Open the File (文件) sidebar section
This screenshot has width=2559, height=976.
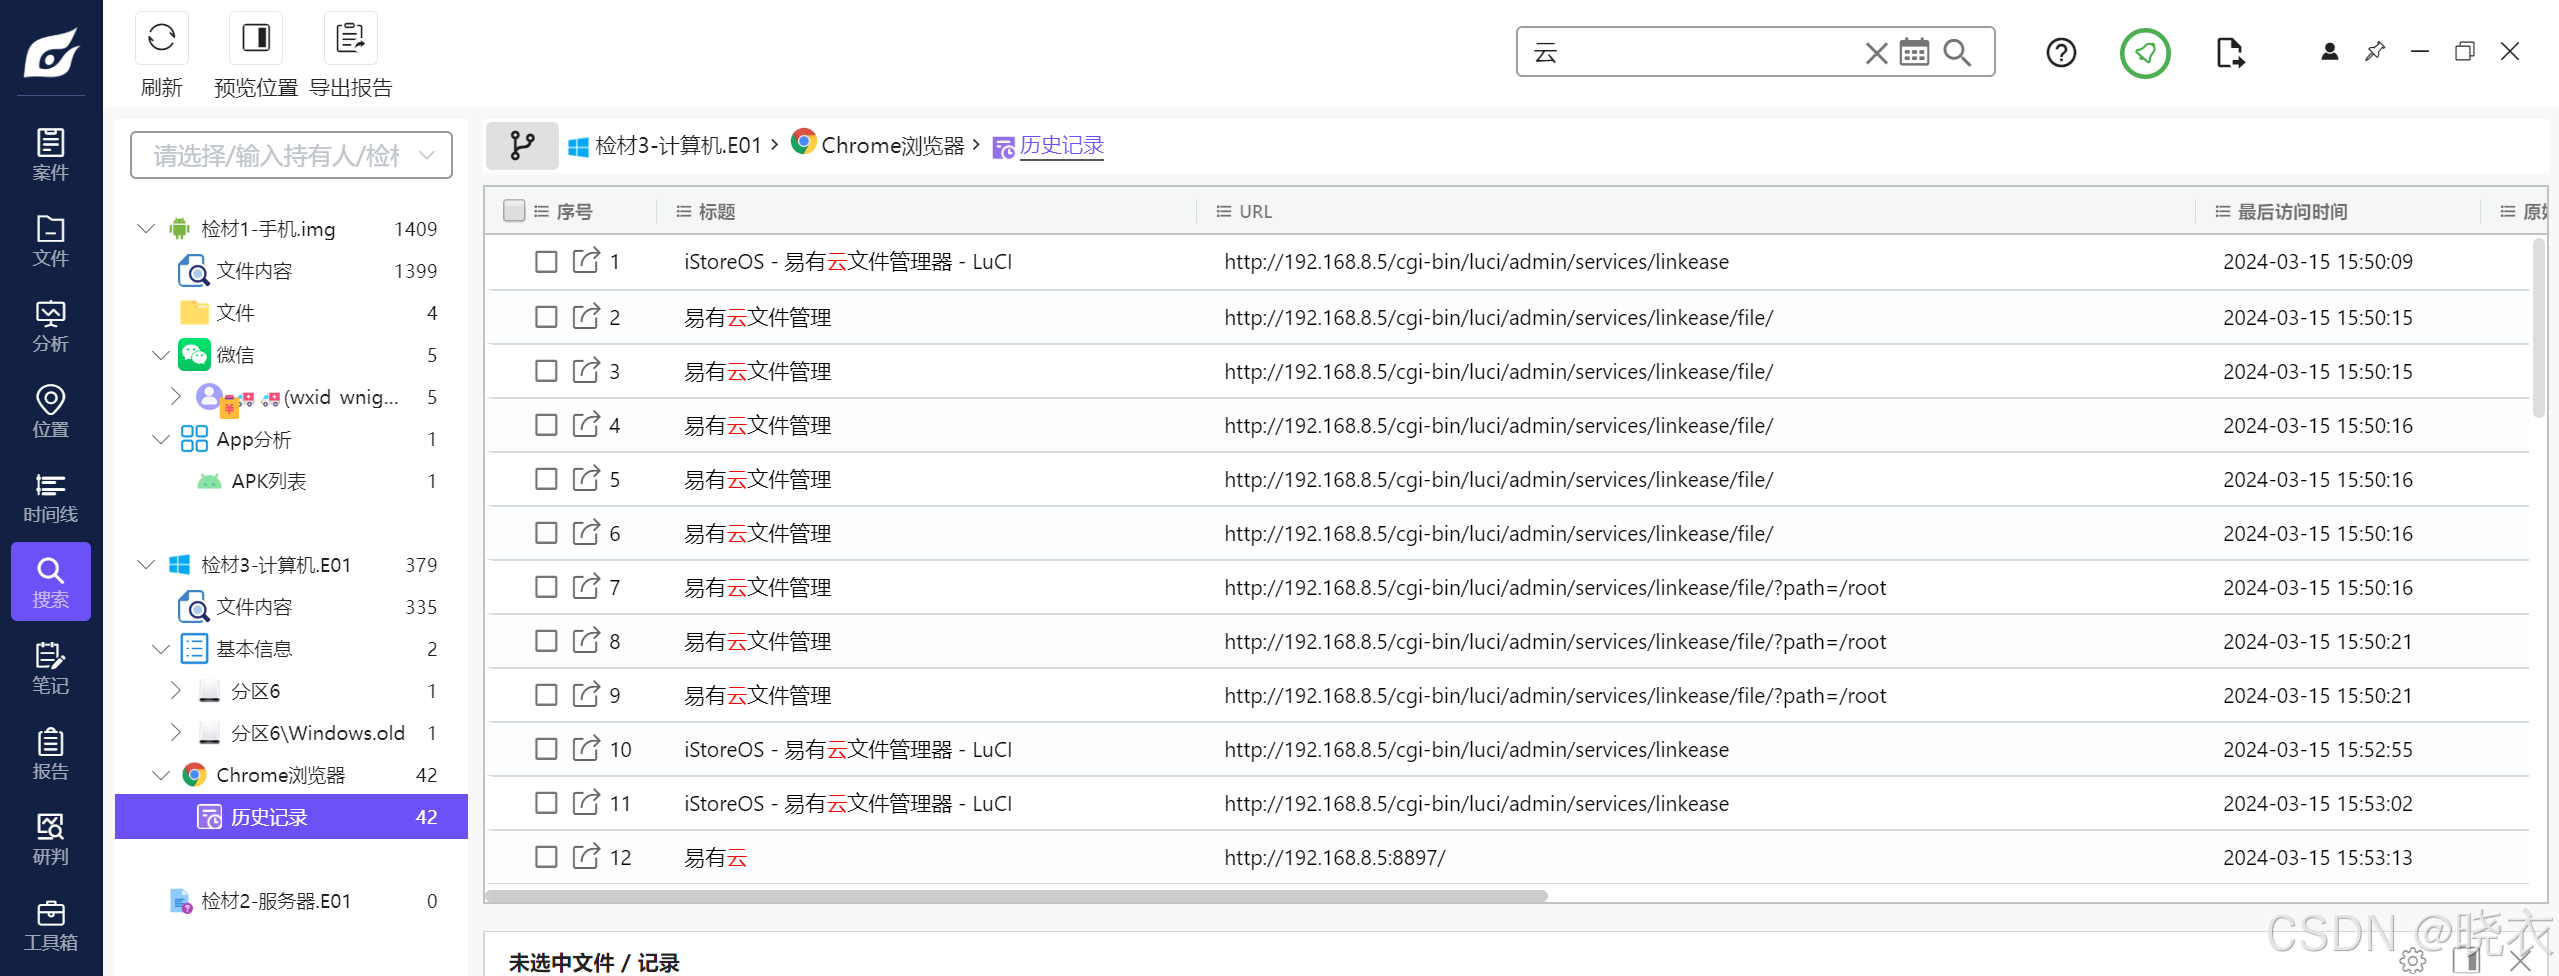point(50,241)
